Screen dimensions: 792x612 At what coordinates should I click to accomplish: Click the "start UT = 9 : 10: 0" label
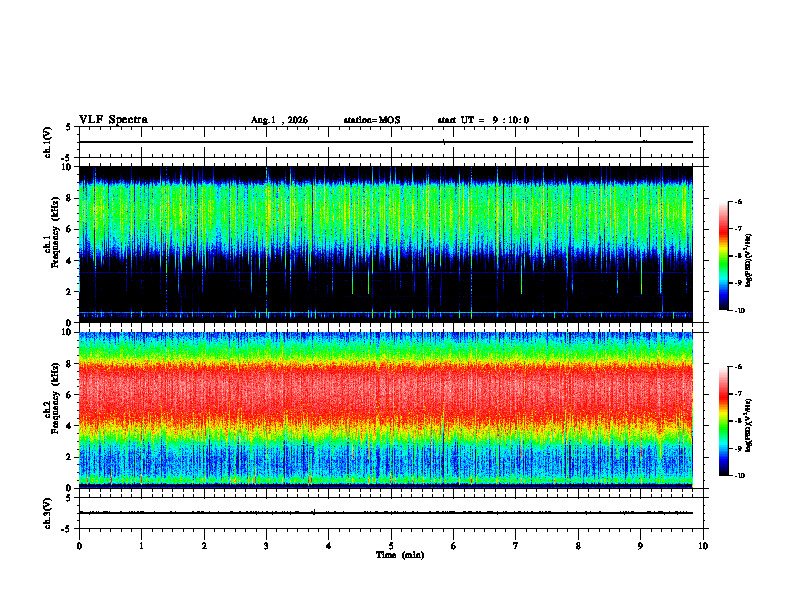483,120
